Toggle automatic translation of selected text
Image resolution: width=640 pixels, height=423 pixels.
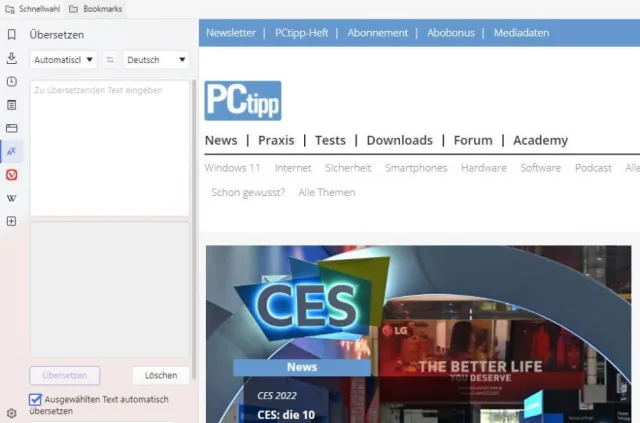(36, 399)
